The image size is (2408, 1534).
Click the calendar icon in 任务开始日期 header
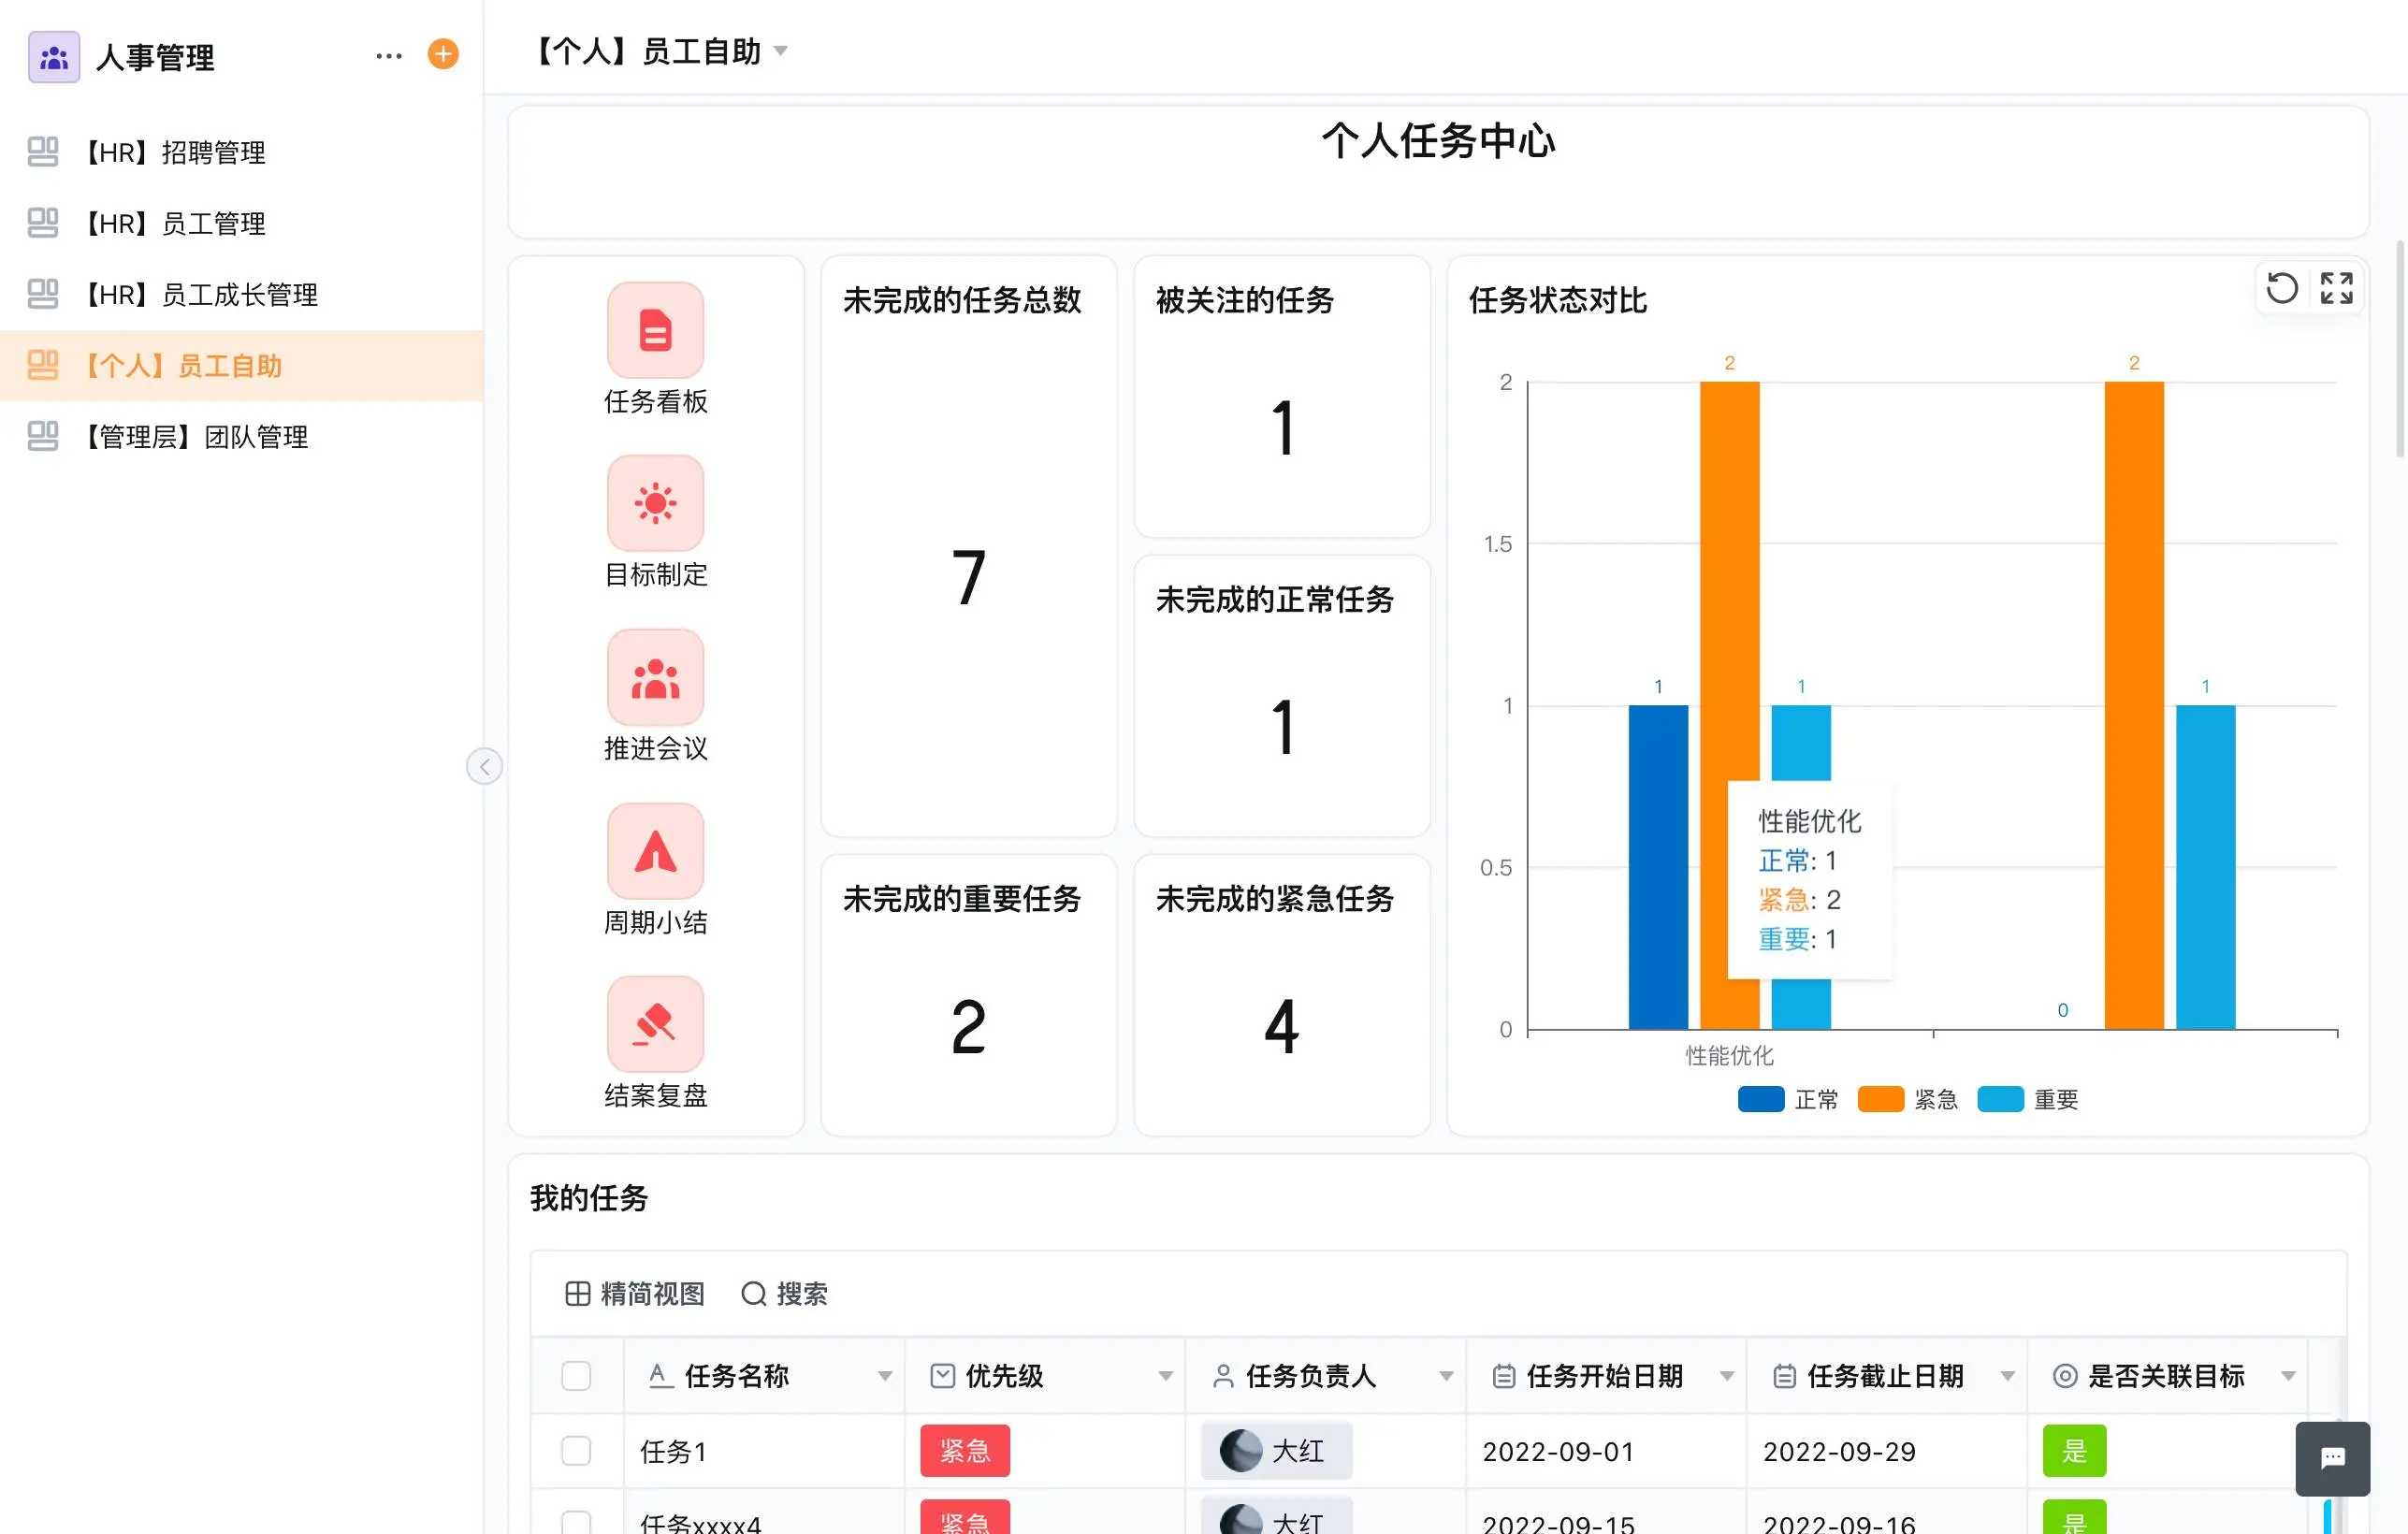[1503, 1376]
